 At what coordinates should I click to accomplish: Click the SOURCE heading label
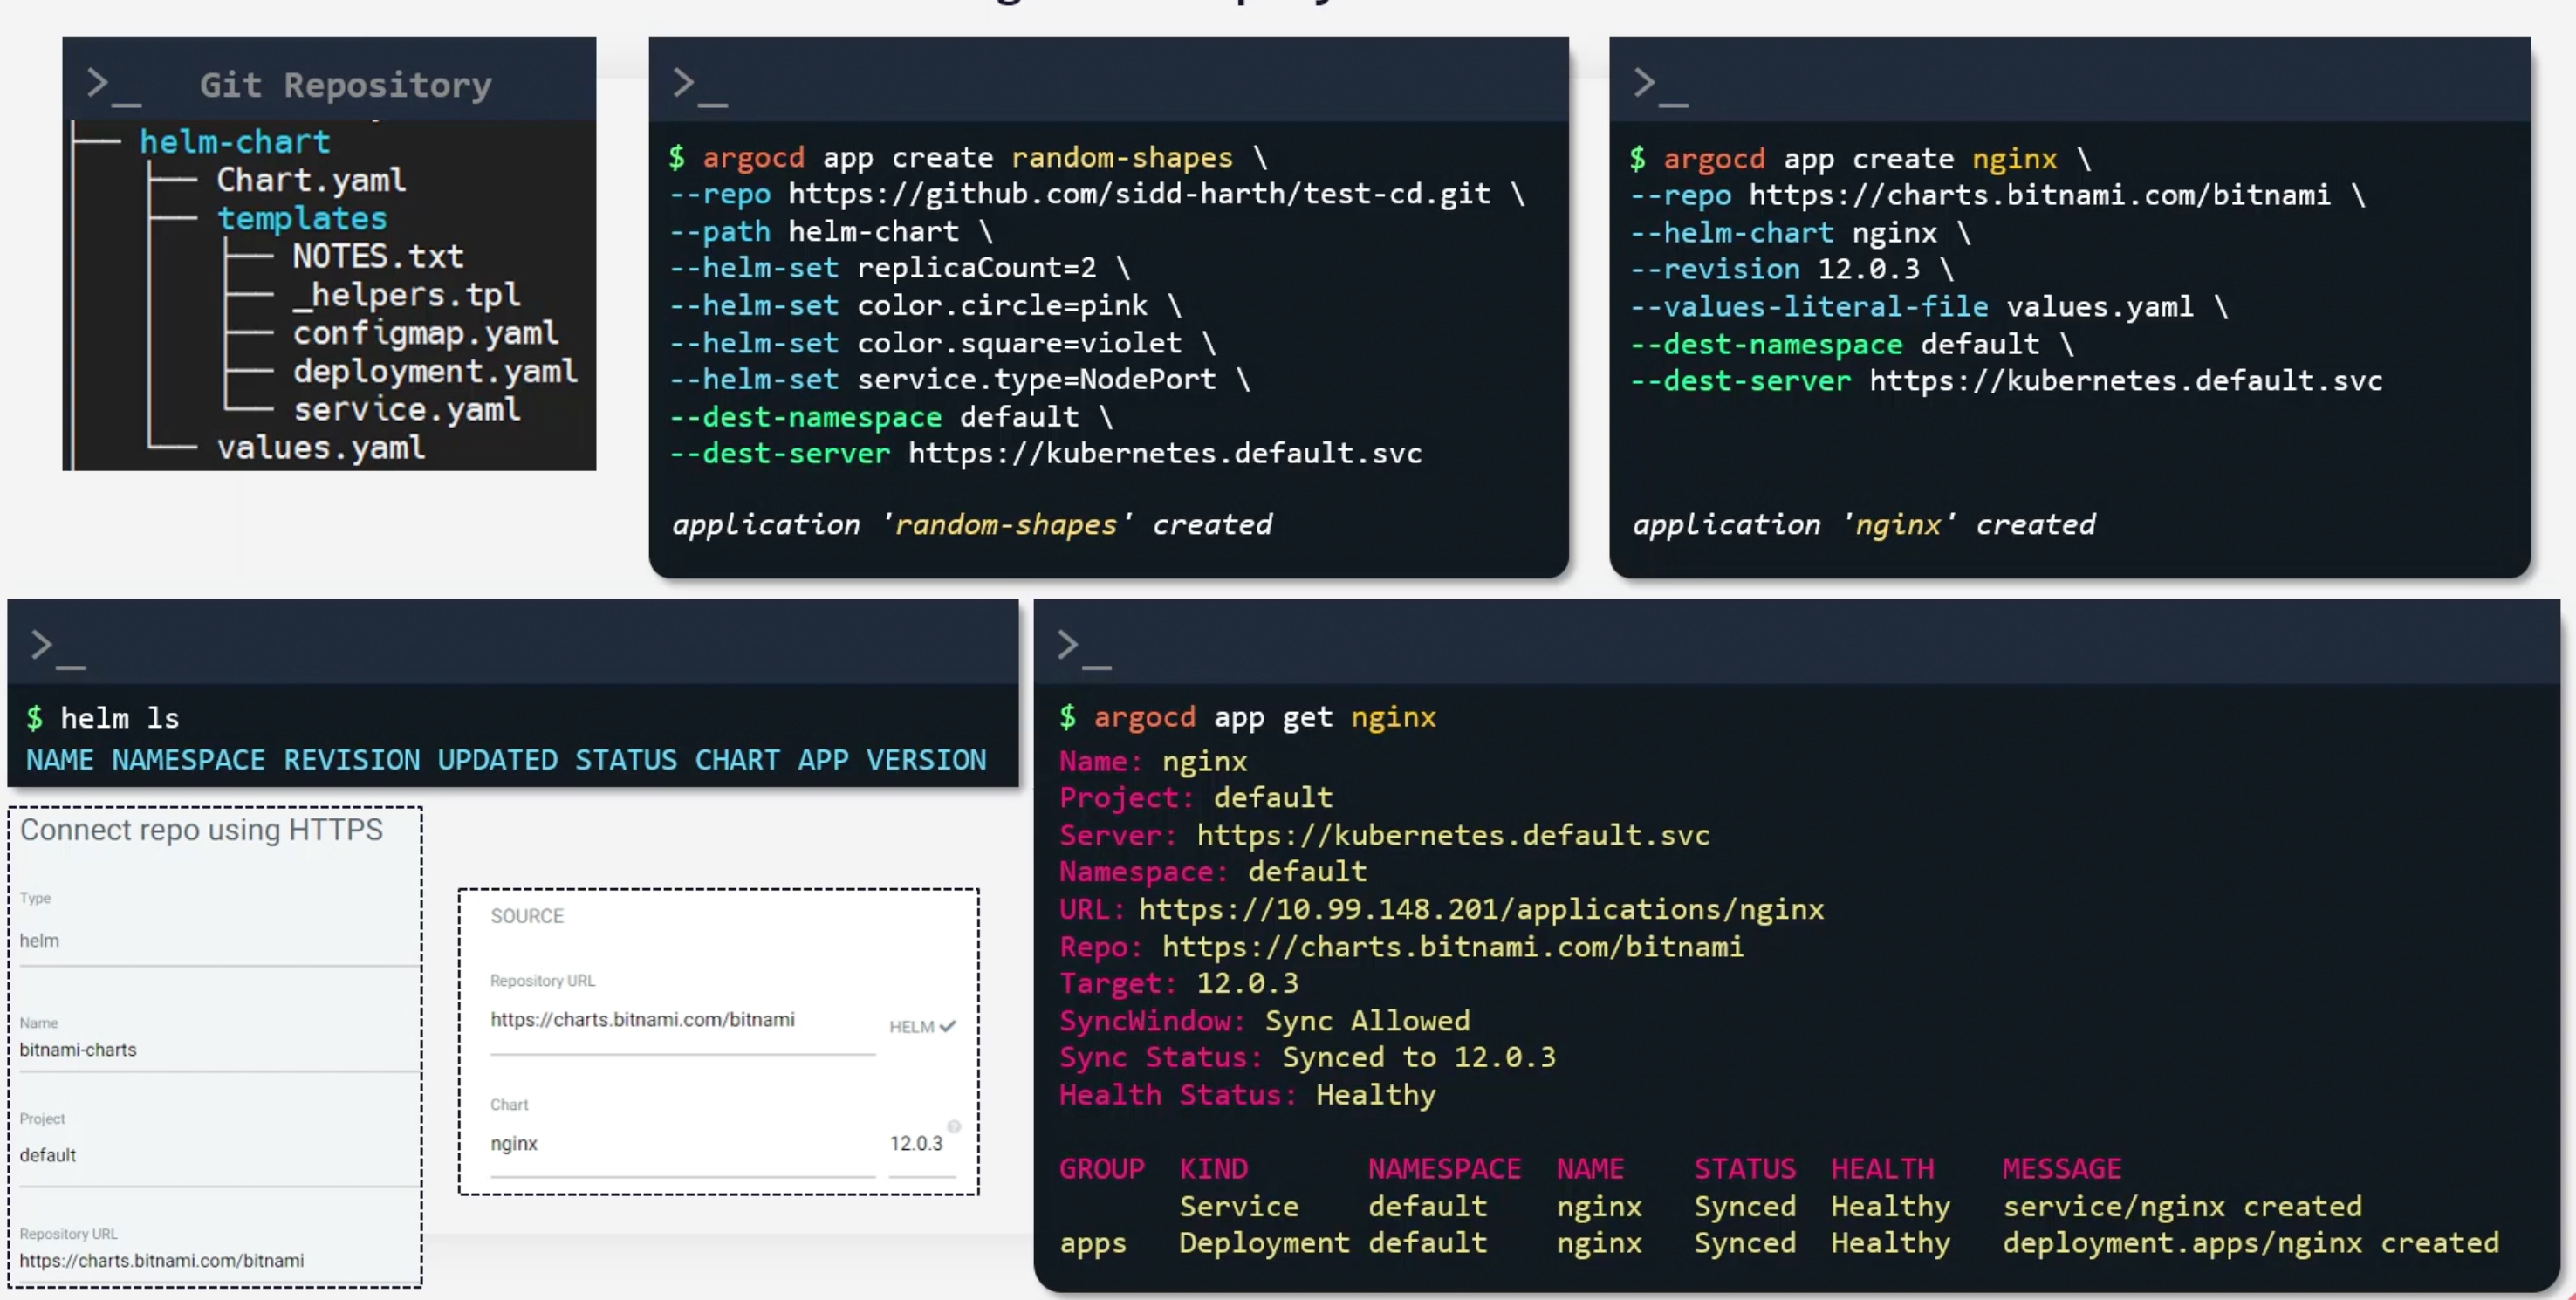(527, 916)
